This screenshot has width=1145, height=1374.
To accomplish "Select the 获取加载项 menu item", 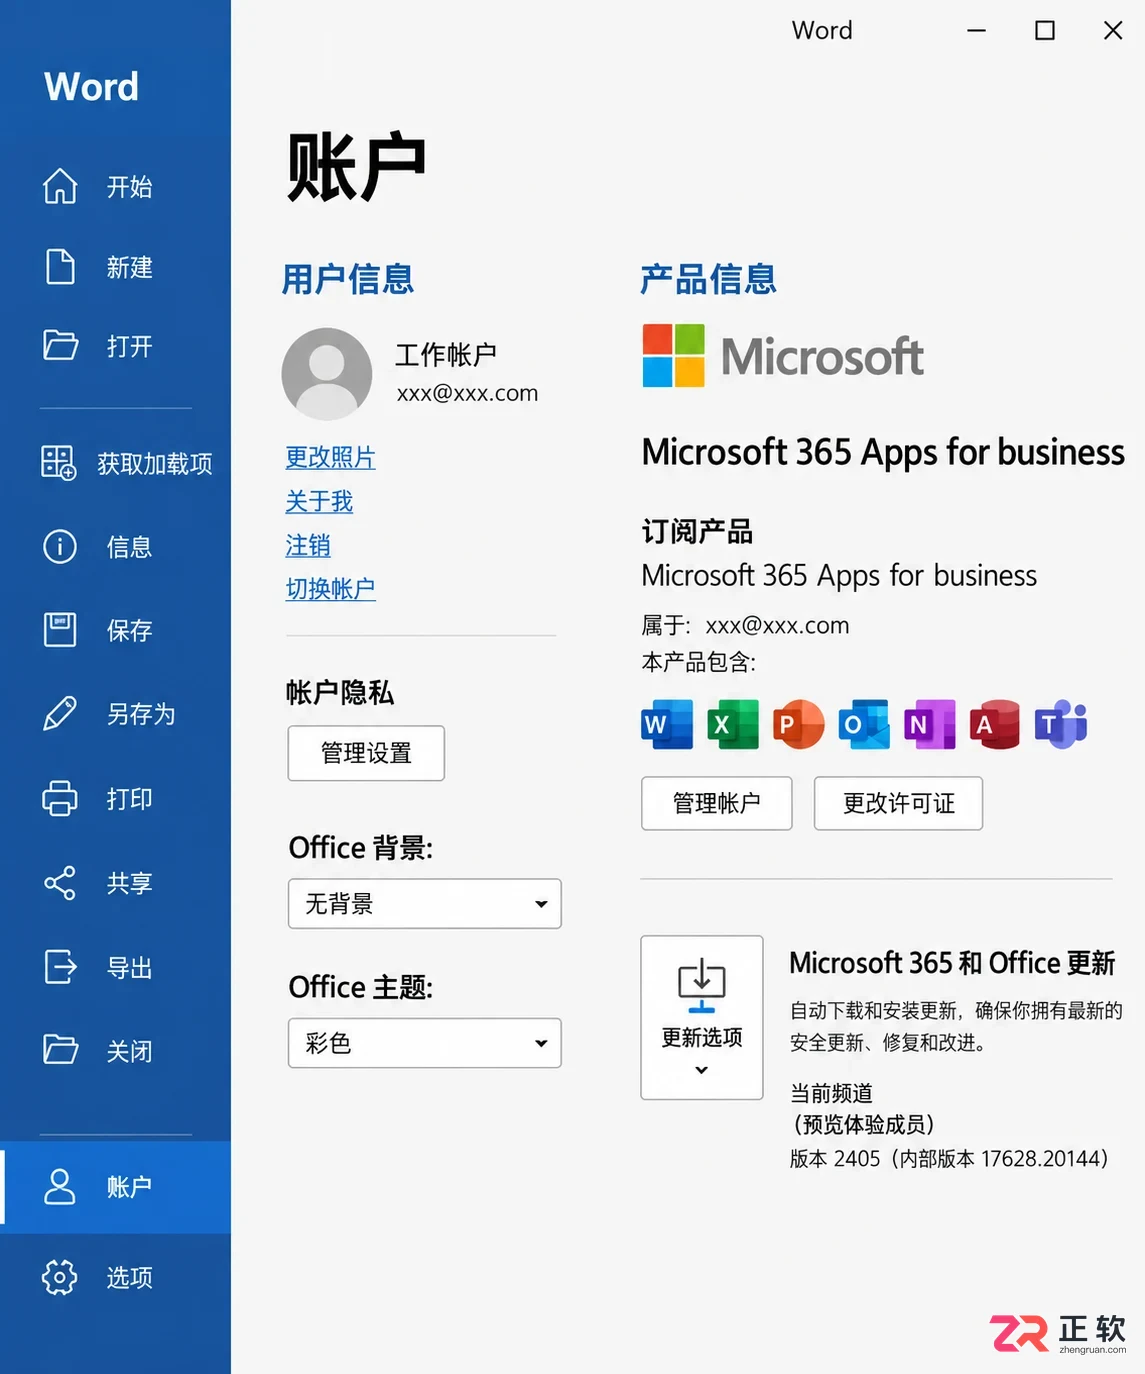I will coord(115,463).
